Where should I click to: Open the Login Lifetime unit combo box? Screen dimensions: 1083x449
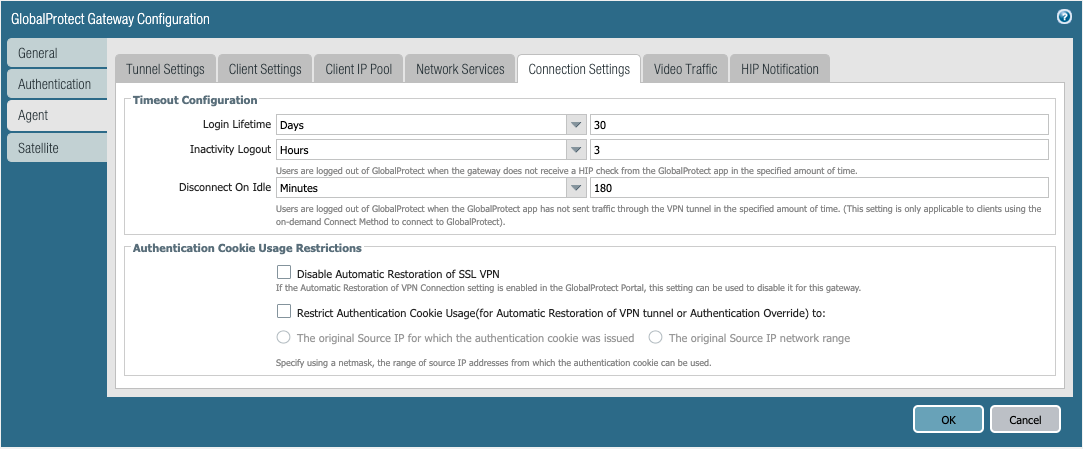(x=430, y=125)
